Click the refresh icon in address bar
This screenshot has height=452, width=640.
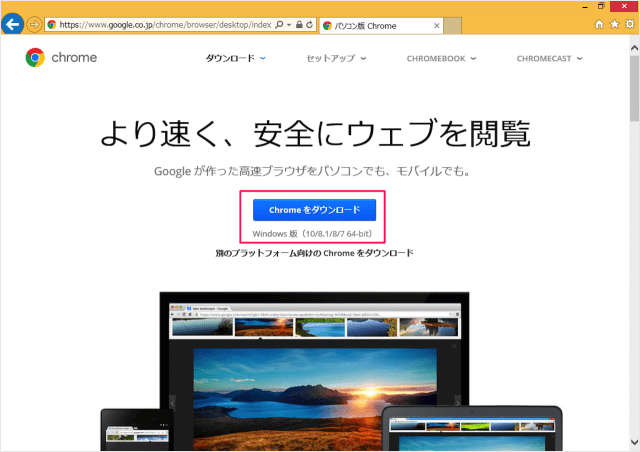pyautogui.click(x=311, y=23)
